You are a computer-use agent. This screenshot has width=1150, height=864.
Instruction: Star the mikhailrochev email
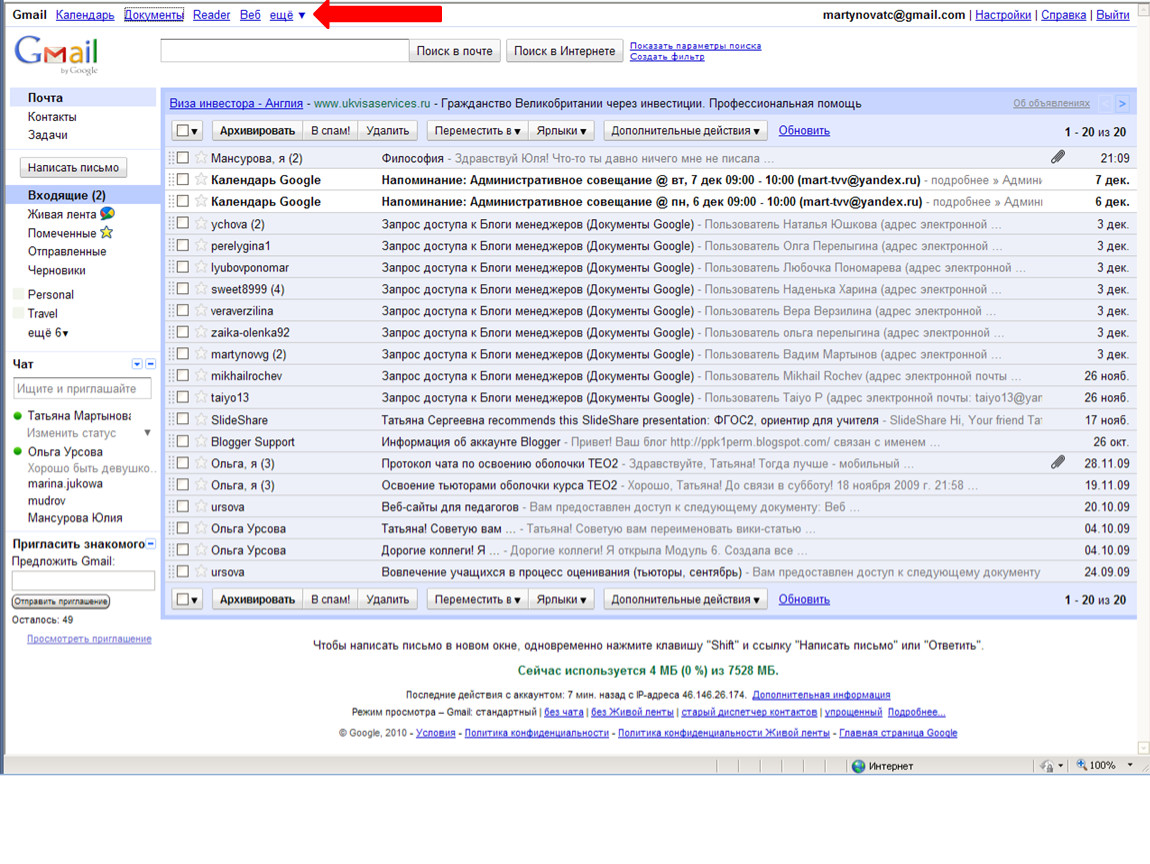(x=201, y=376)
